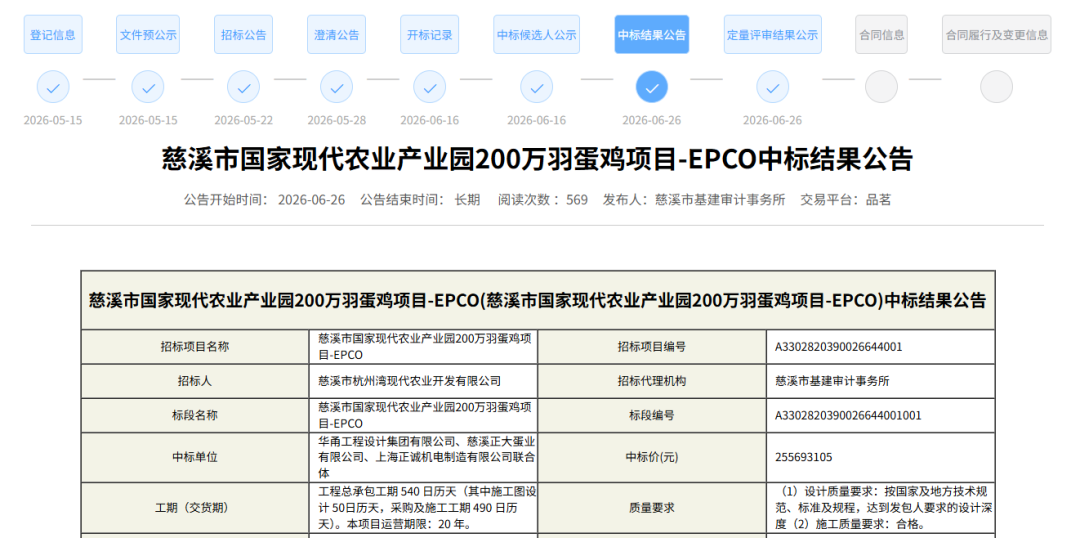Click the bid price 255693105
Screen dimensions: 1080x538
pyautogui.click(x=803, y=457)
